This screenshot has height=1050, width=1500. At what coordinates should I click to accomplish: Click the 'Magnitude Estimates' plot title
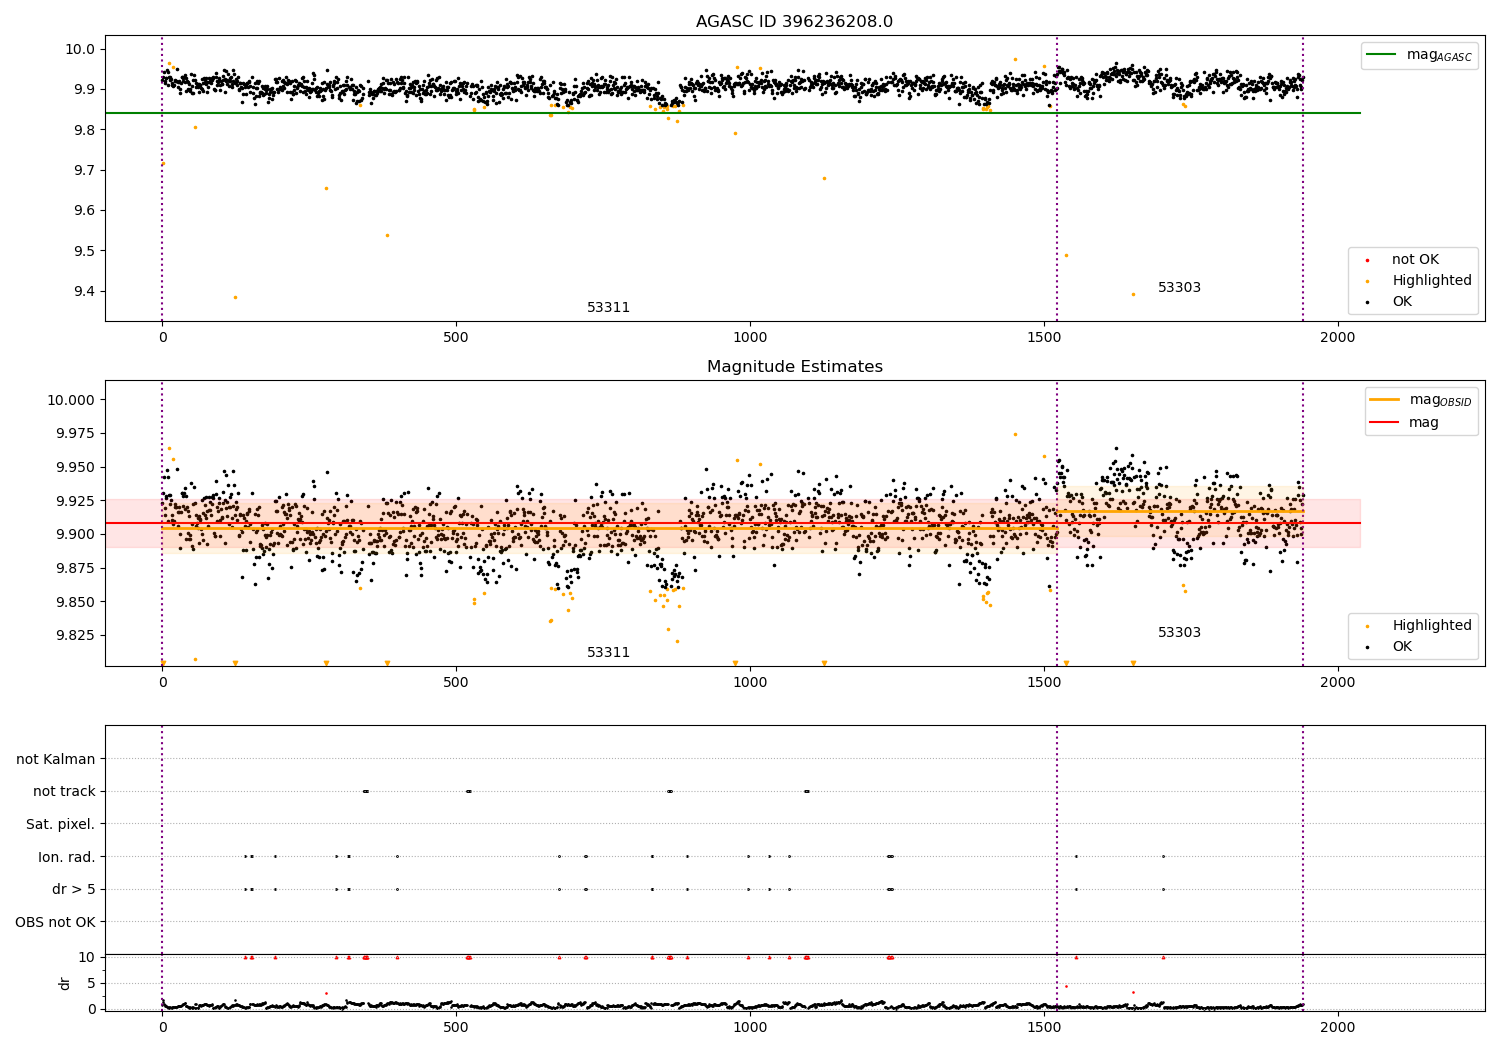(794, 367)
